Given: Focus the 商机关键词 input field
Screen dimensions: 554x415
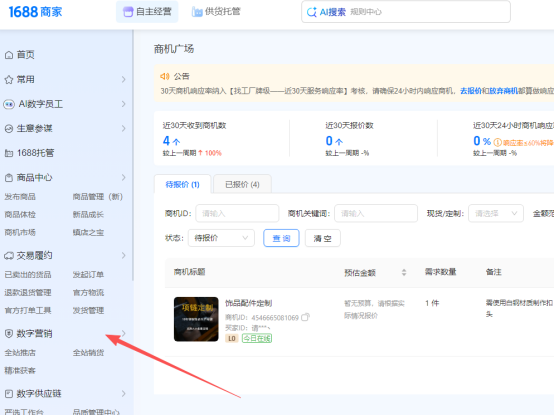Looking at the screenshot, I should pos(376,213).
